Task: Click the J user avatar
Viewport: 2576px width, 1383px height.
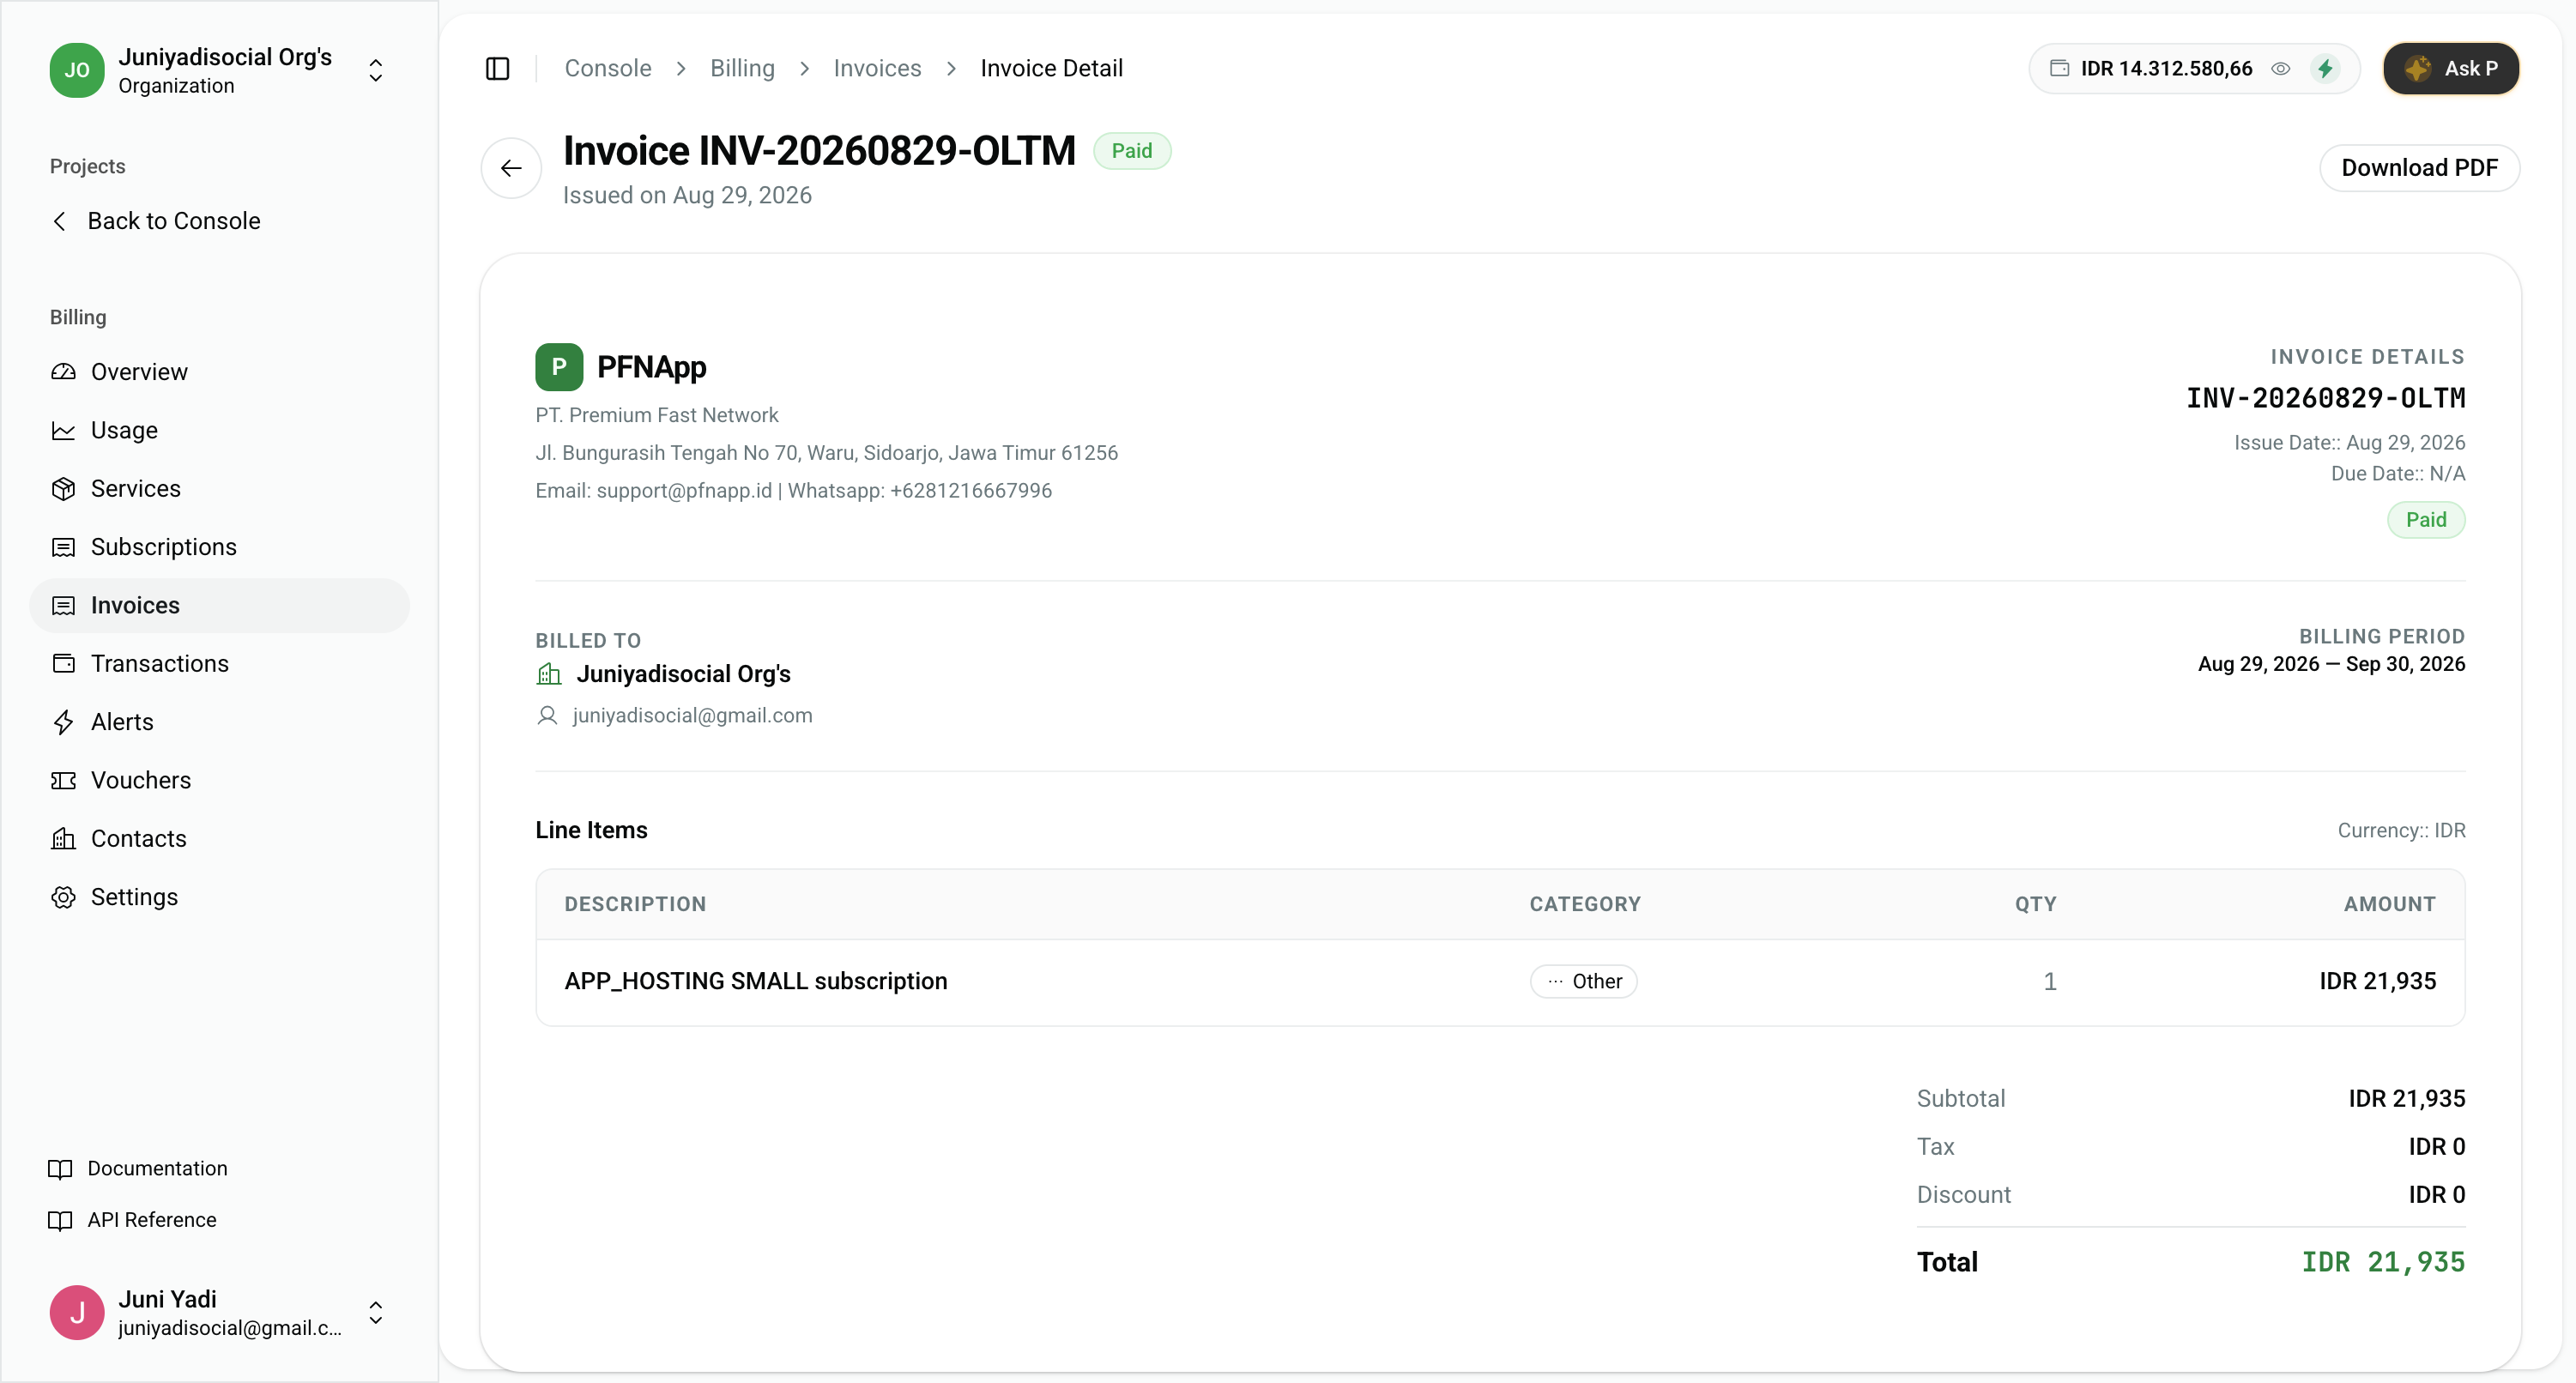Action: tap(77, 1312)
